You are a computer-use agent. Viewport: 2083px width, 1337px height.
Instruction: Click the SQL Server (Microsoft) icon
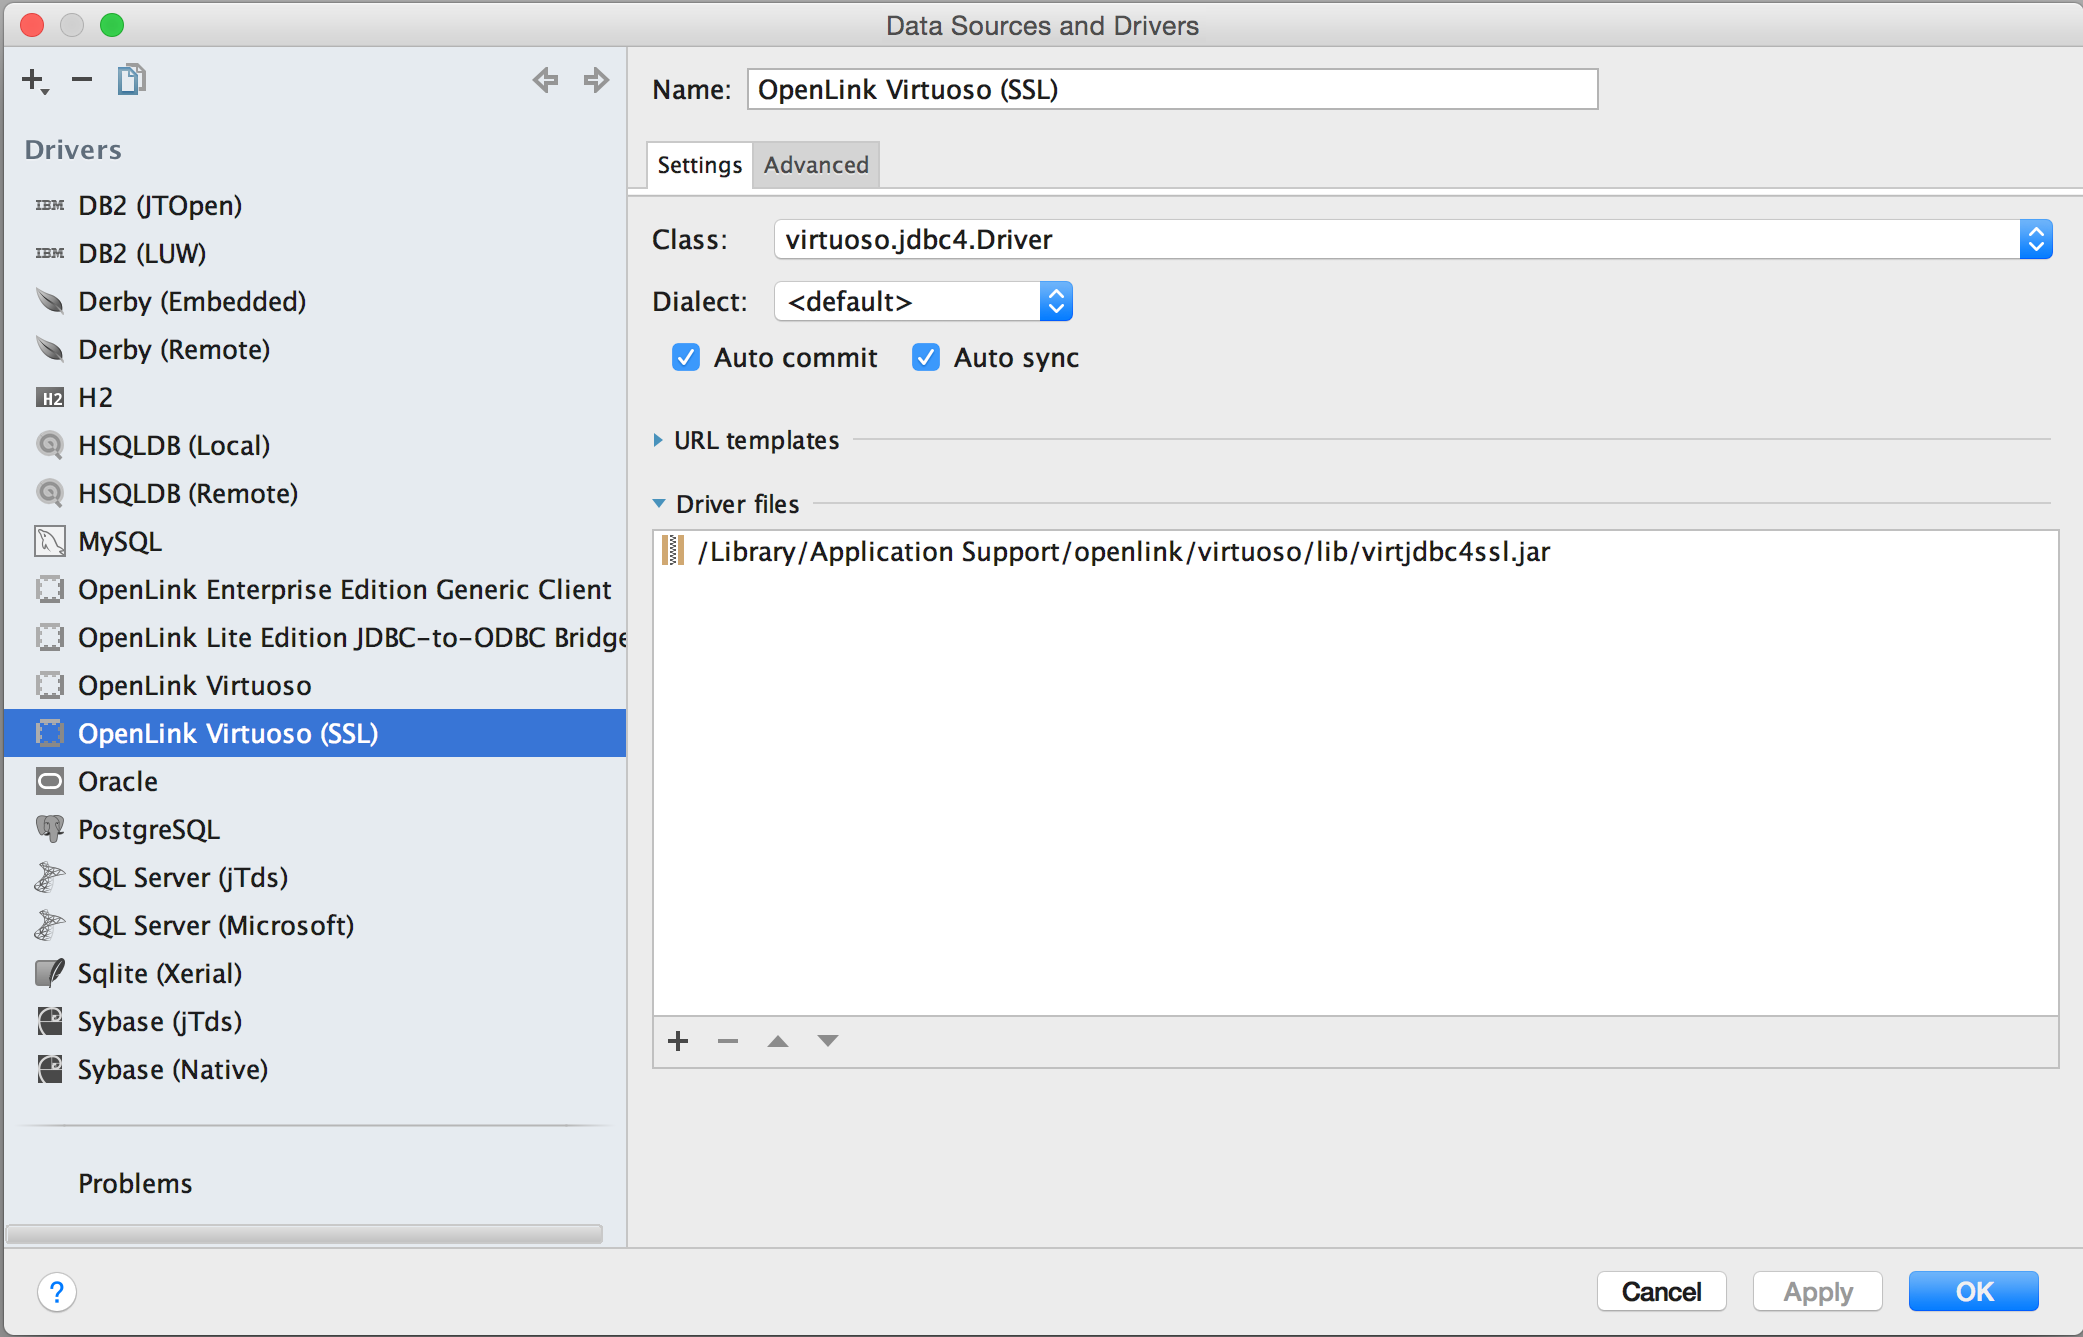(50, 925)
